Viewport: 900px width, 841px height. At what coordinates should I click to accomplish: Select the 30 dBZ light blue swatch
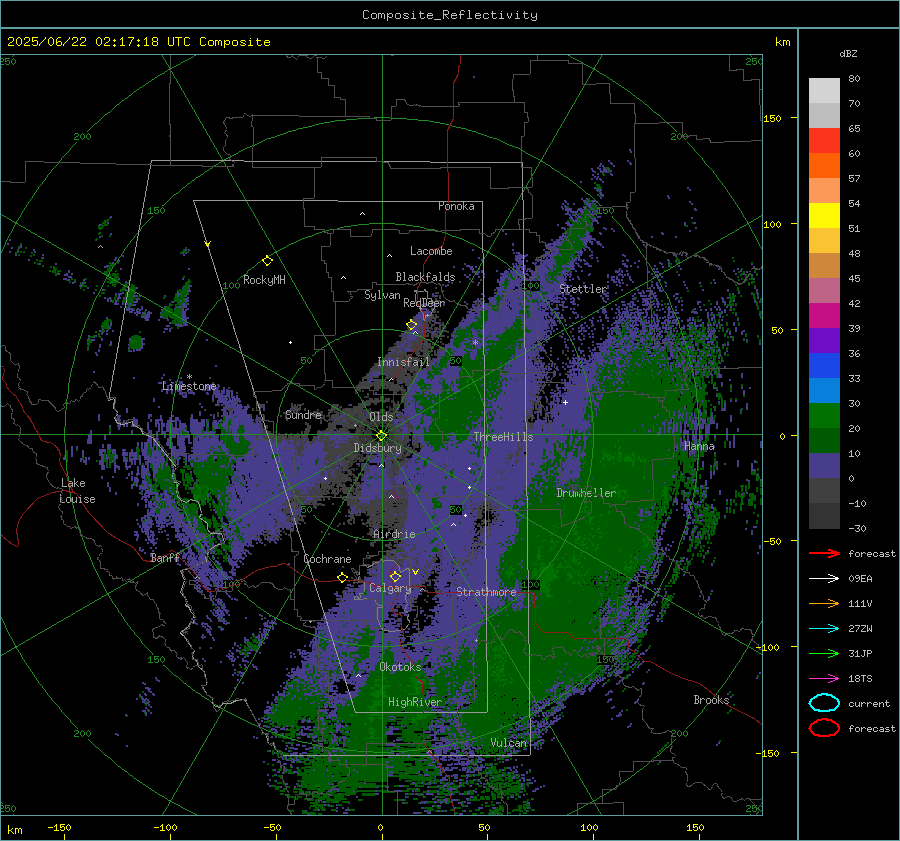tap(824, 390)
